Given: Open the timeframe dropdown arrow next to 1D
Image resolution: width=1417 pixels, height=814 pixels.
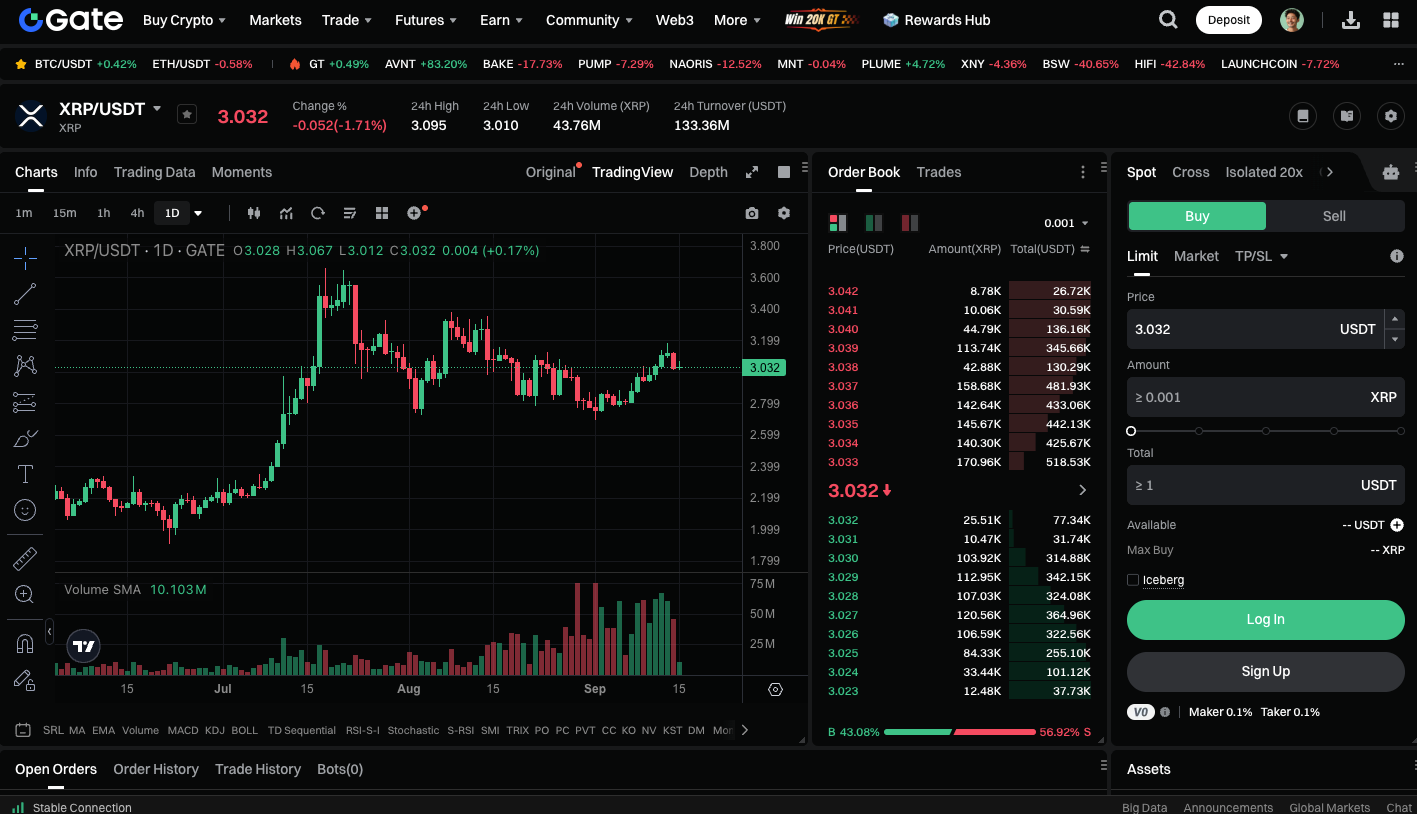Looking at the screenshot, I should click(x=198, y=213).
